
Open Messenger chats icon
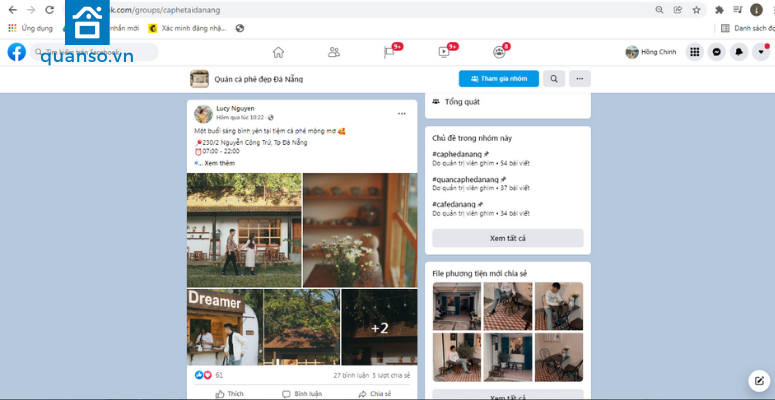tap(717, 52)
